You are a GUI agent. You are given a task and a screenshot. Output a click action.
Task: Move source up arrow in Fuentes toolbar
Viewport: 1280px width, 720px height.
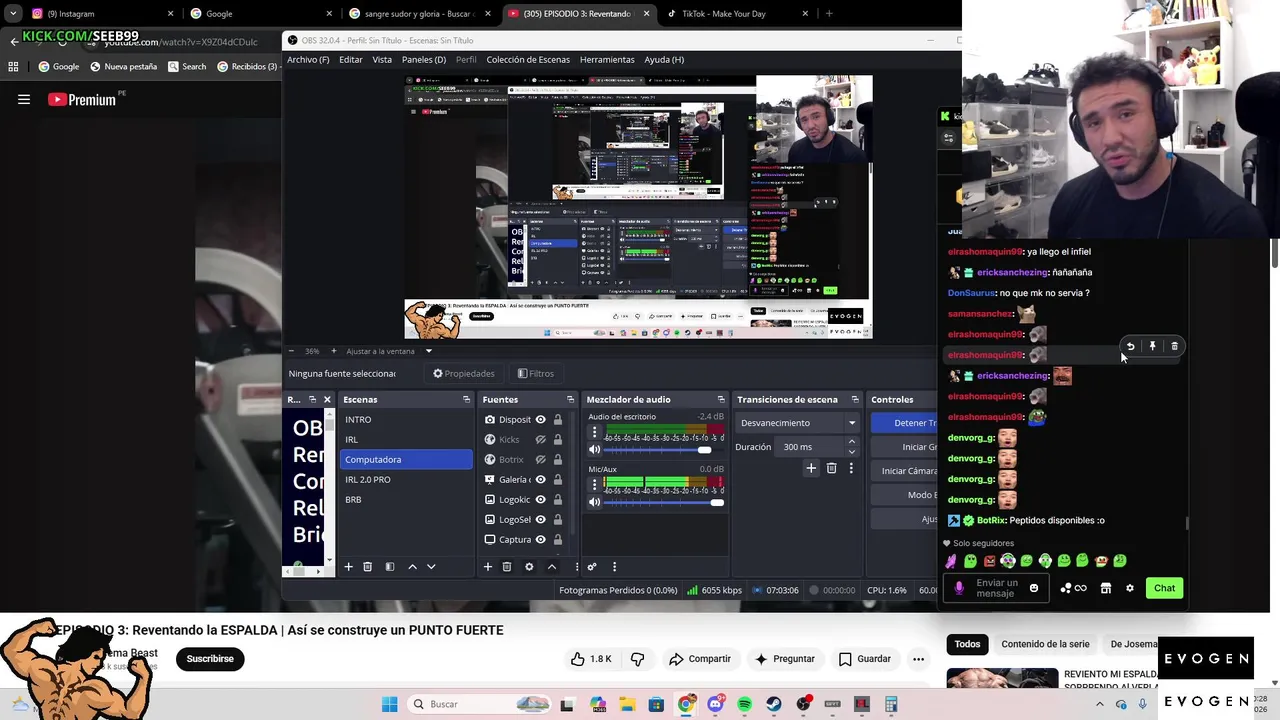tap(551, 567)
